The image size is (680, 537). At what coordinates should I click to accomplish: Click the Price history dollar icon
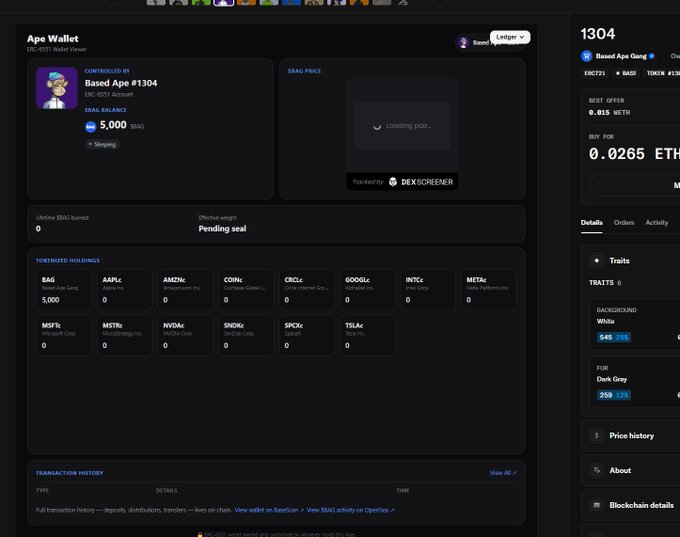coord(597,435)
